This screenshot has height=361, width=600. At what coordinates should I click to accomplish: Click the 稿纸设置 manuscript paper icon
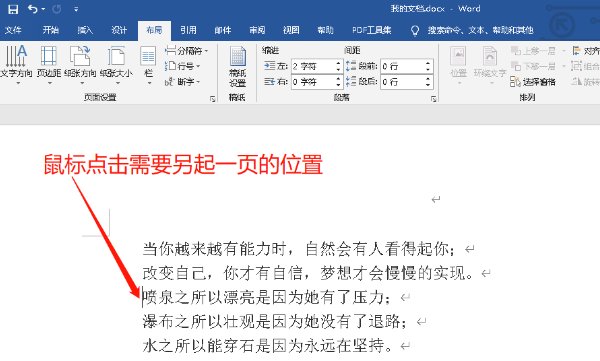pos(237,66)
